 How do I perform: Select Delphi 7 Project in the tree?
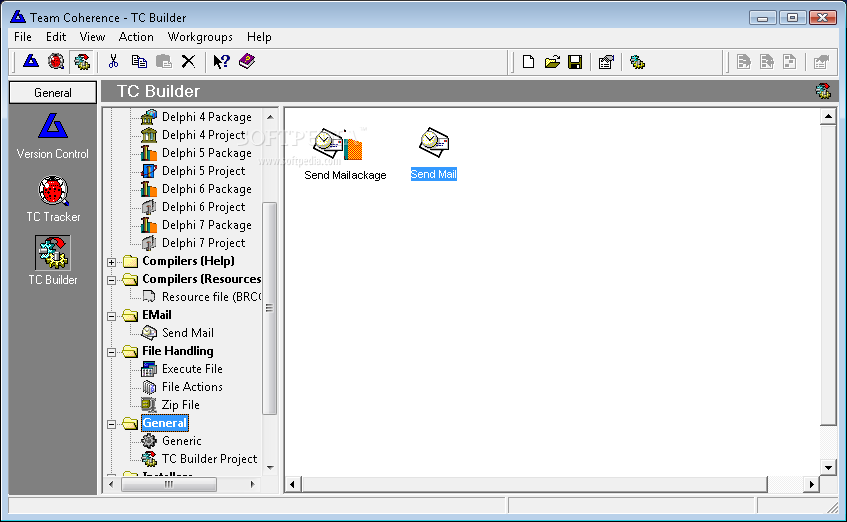[x=203, y=243]
